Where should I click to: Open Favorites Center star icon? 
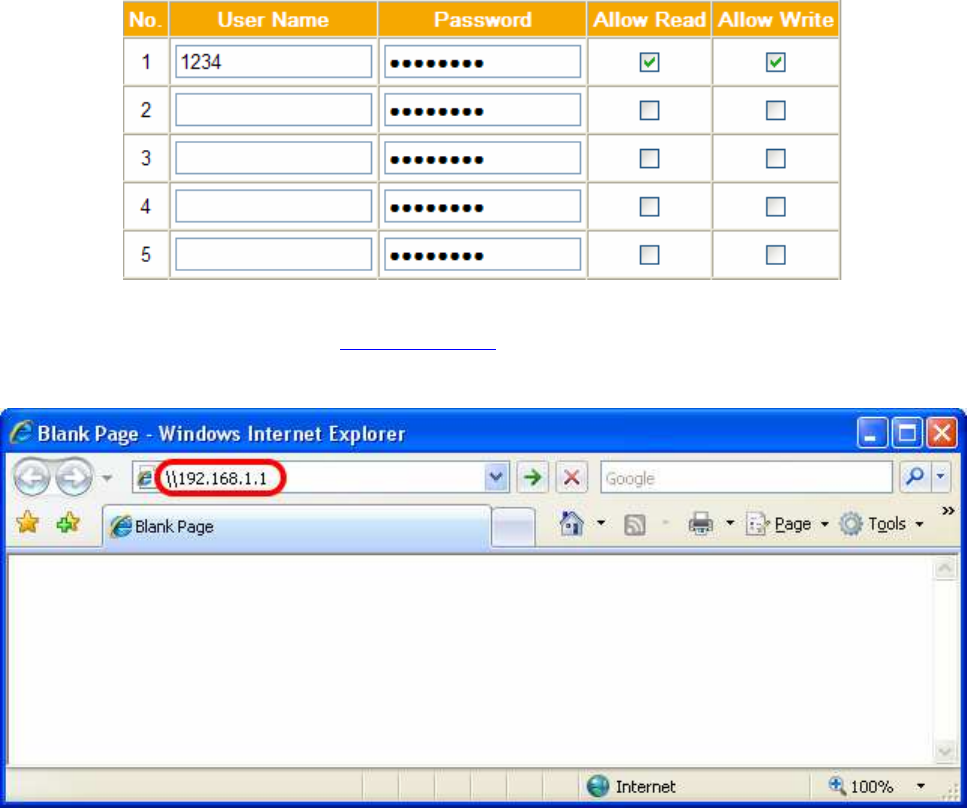point(28,523)
